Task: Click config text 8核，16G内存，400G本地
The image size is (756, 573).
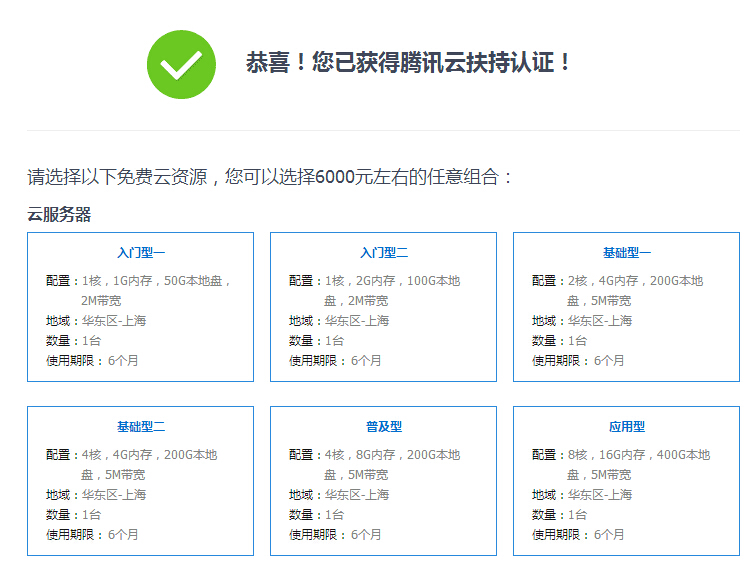Action: 639,455
